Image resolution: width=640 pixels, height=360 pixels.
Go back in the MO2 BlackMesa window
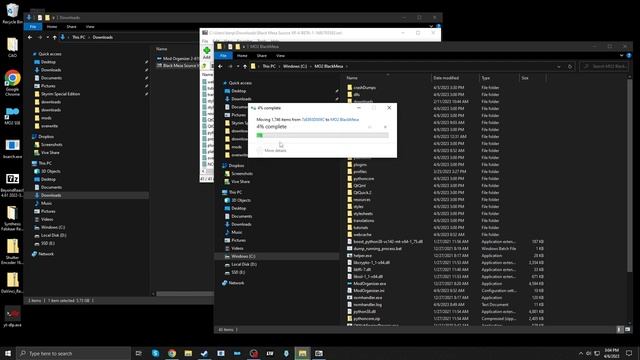click(220, 66)
